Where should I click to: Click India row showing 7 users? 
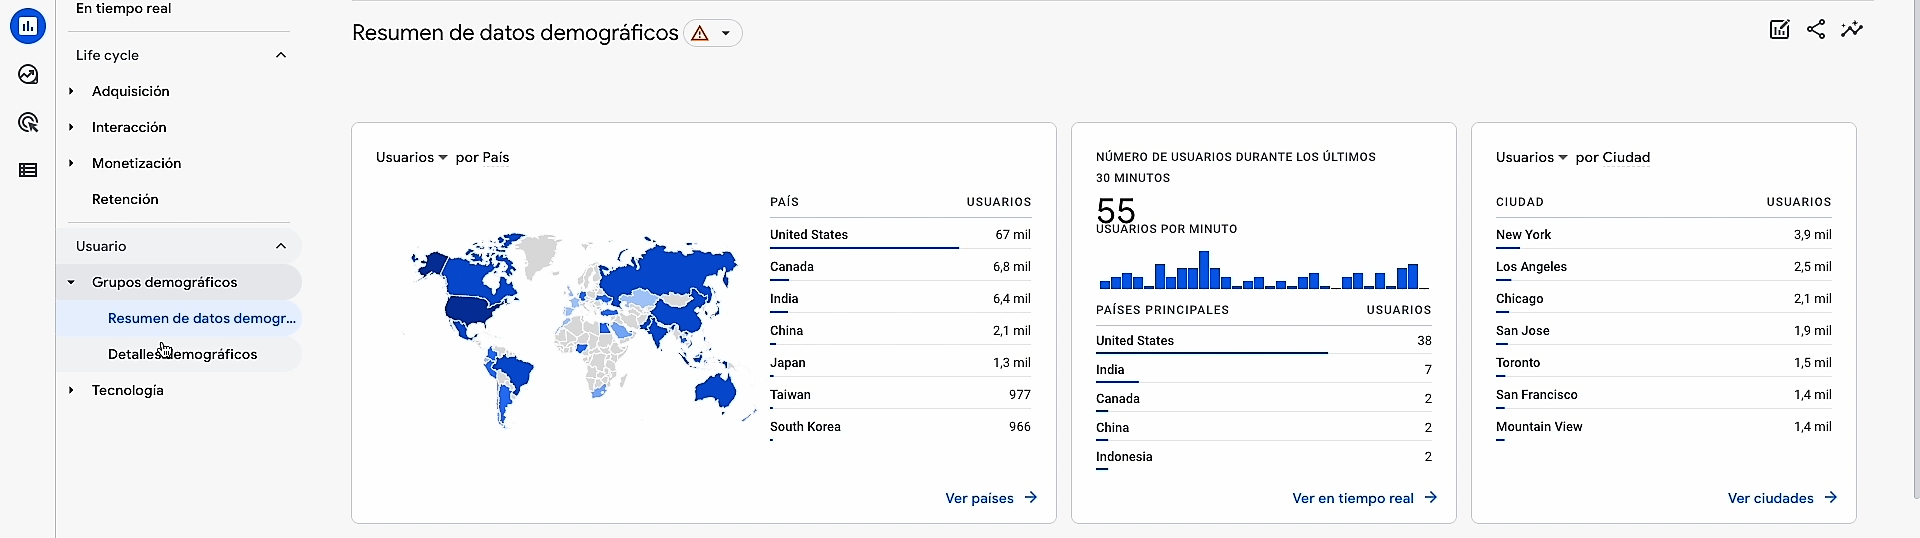pos(1263,370)
